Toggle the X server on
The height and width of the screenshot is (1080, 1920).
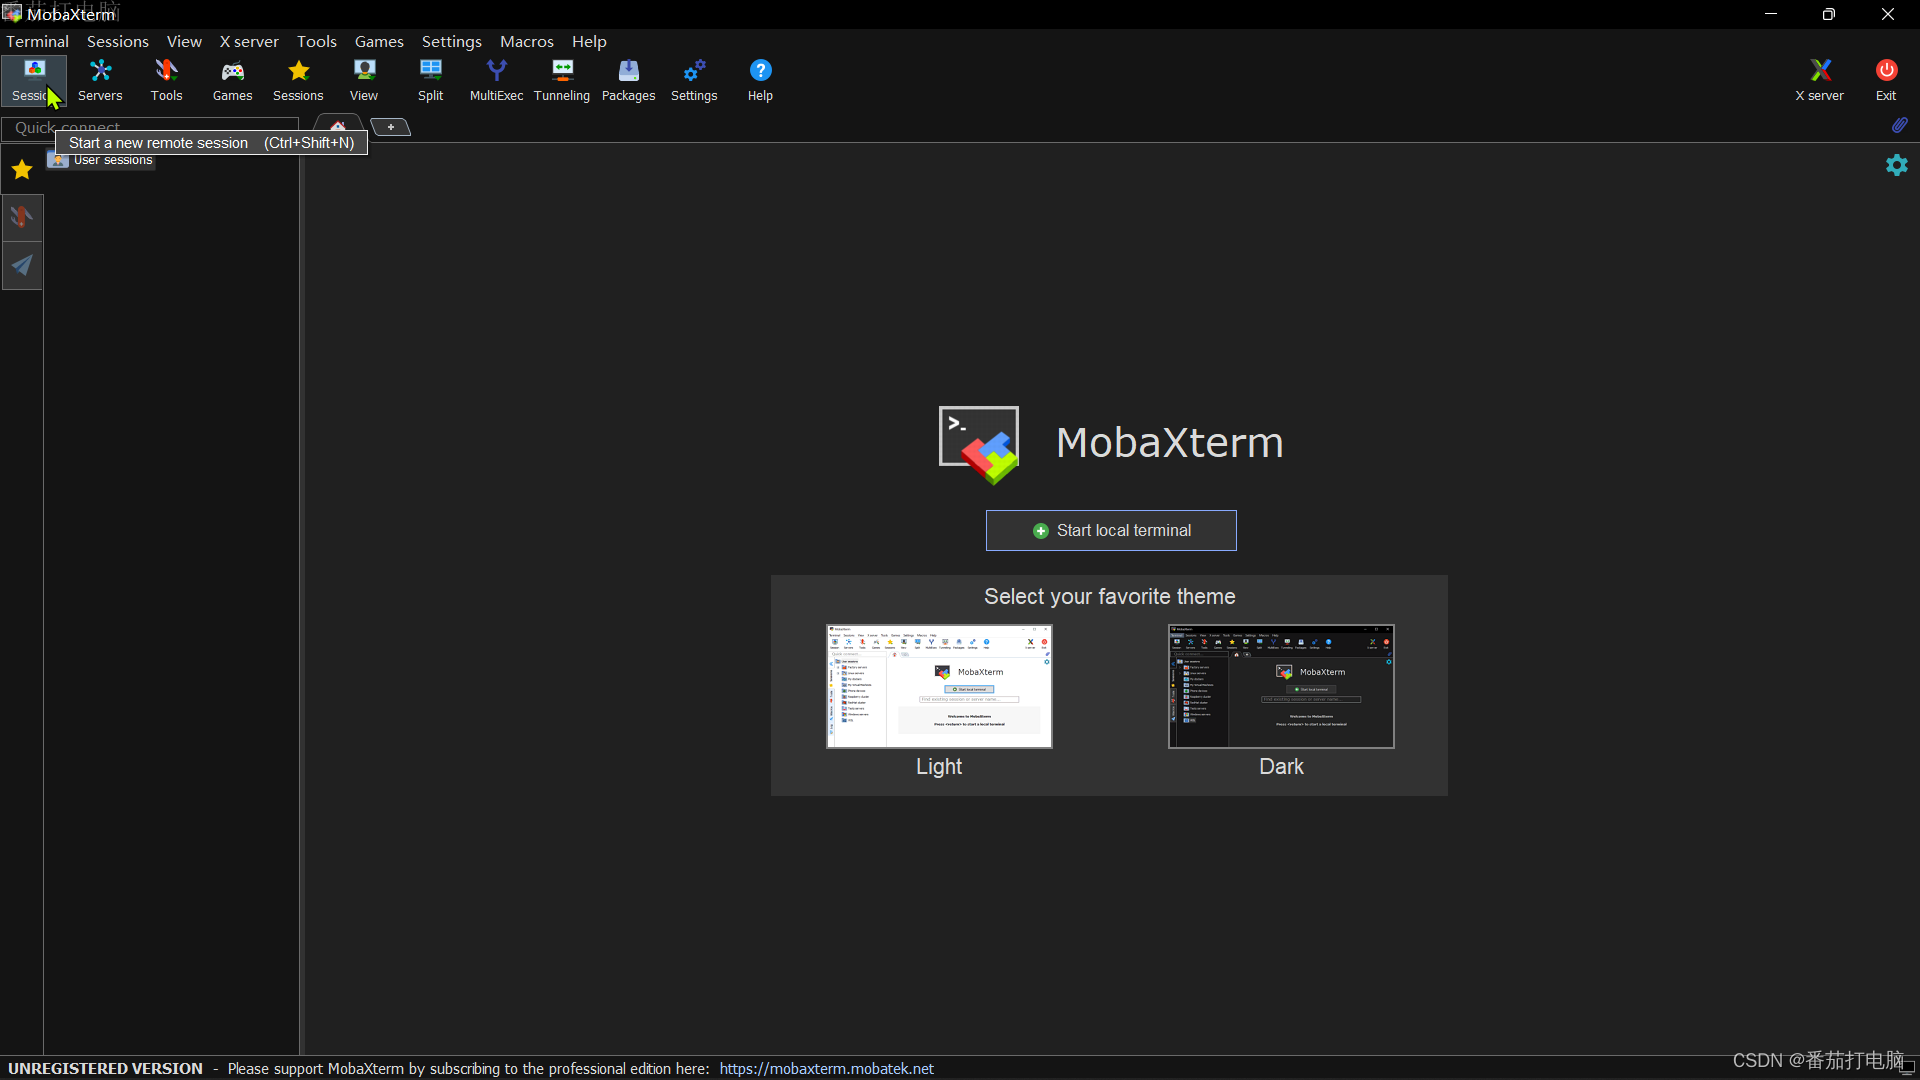[x=1819, y=80]
